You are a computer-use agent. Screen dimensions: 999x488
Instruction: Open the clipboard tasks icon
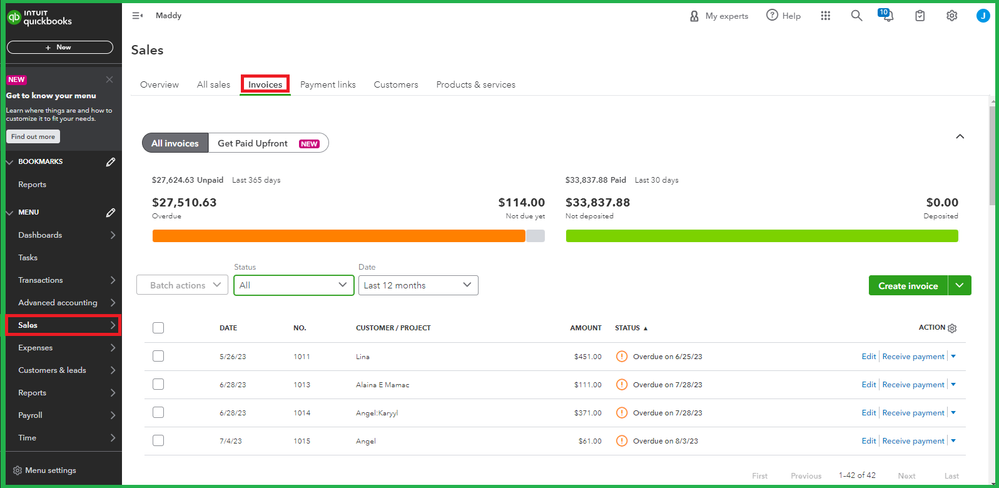(919, 16)
